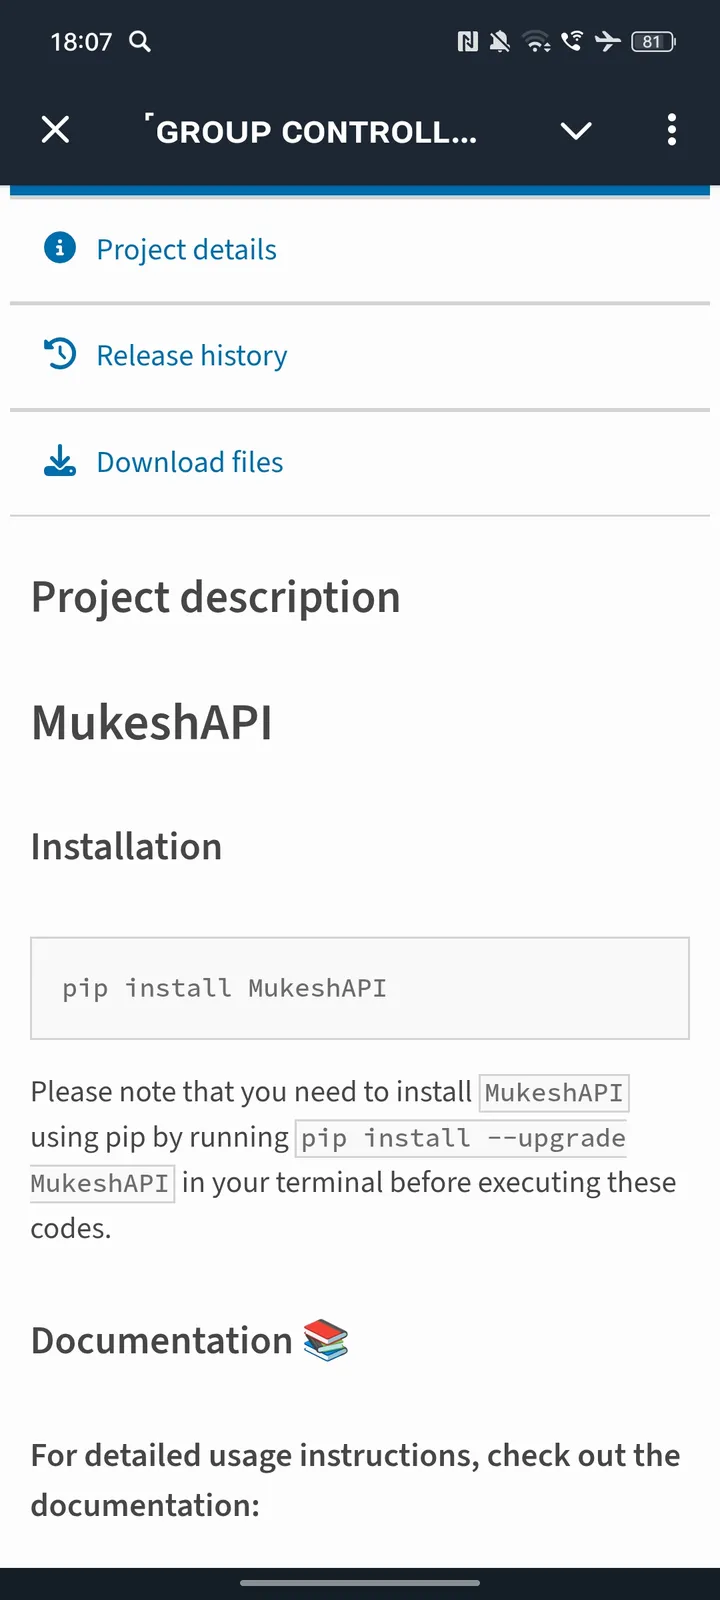720x1600 pixels.
Task: Select the MukeshAPI heading text
Action: coord(152,722)
